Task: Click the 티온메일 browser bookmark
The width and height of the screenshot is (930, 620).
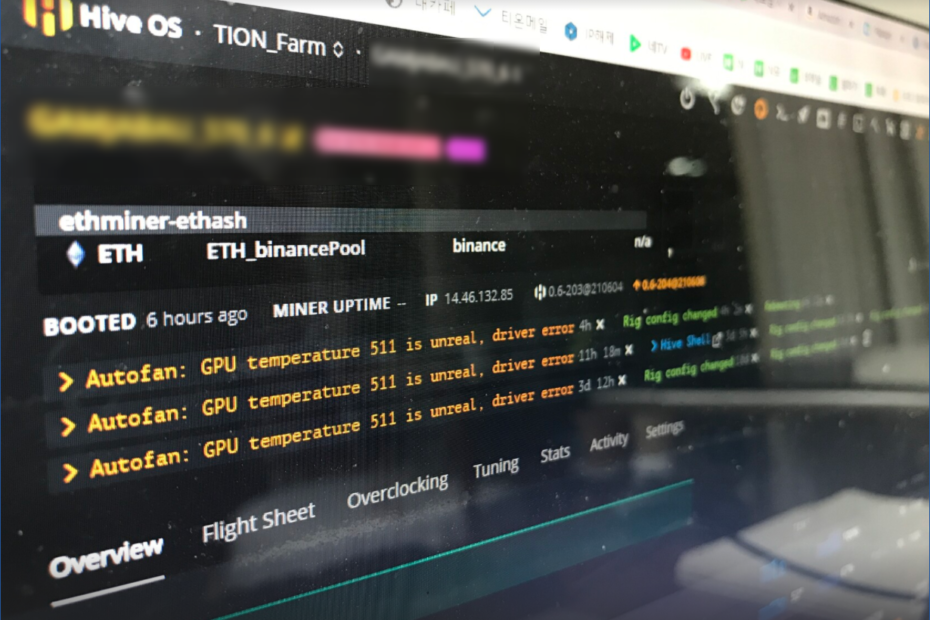Action: (524, 20)
